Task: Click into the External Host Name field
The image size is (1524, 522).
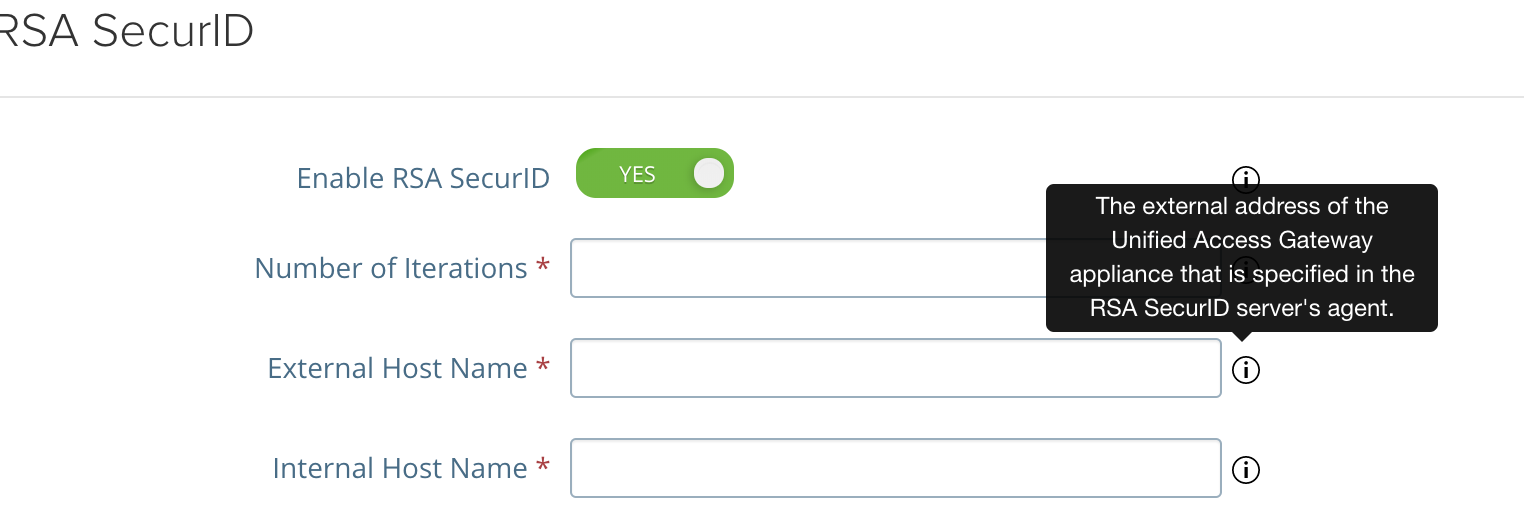Action: (896, 368)
